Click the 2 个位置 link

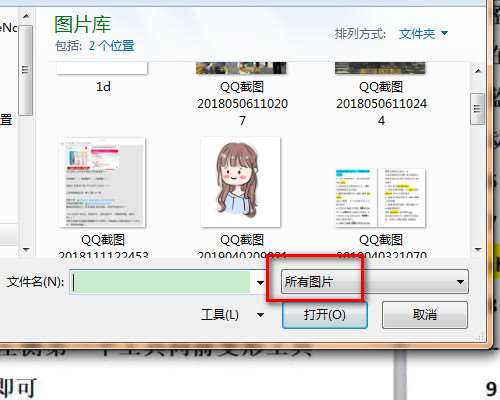[111, 46]
